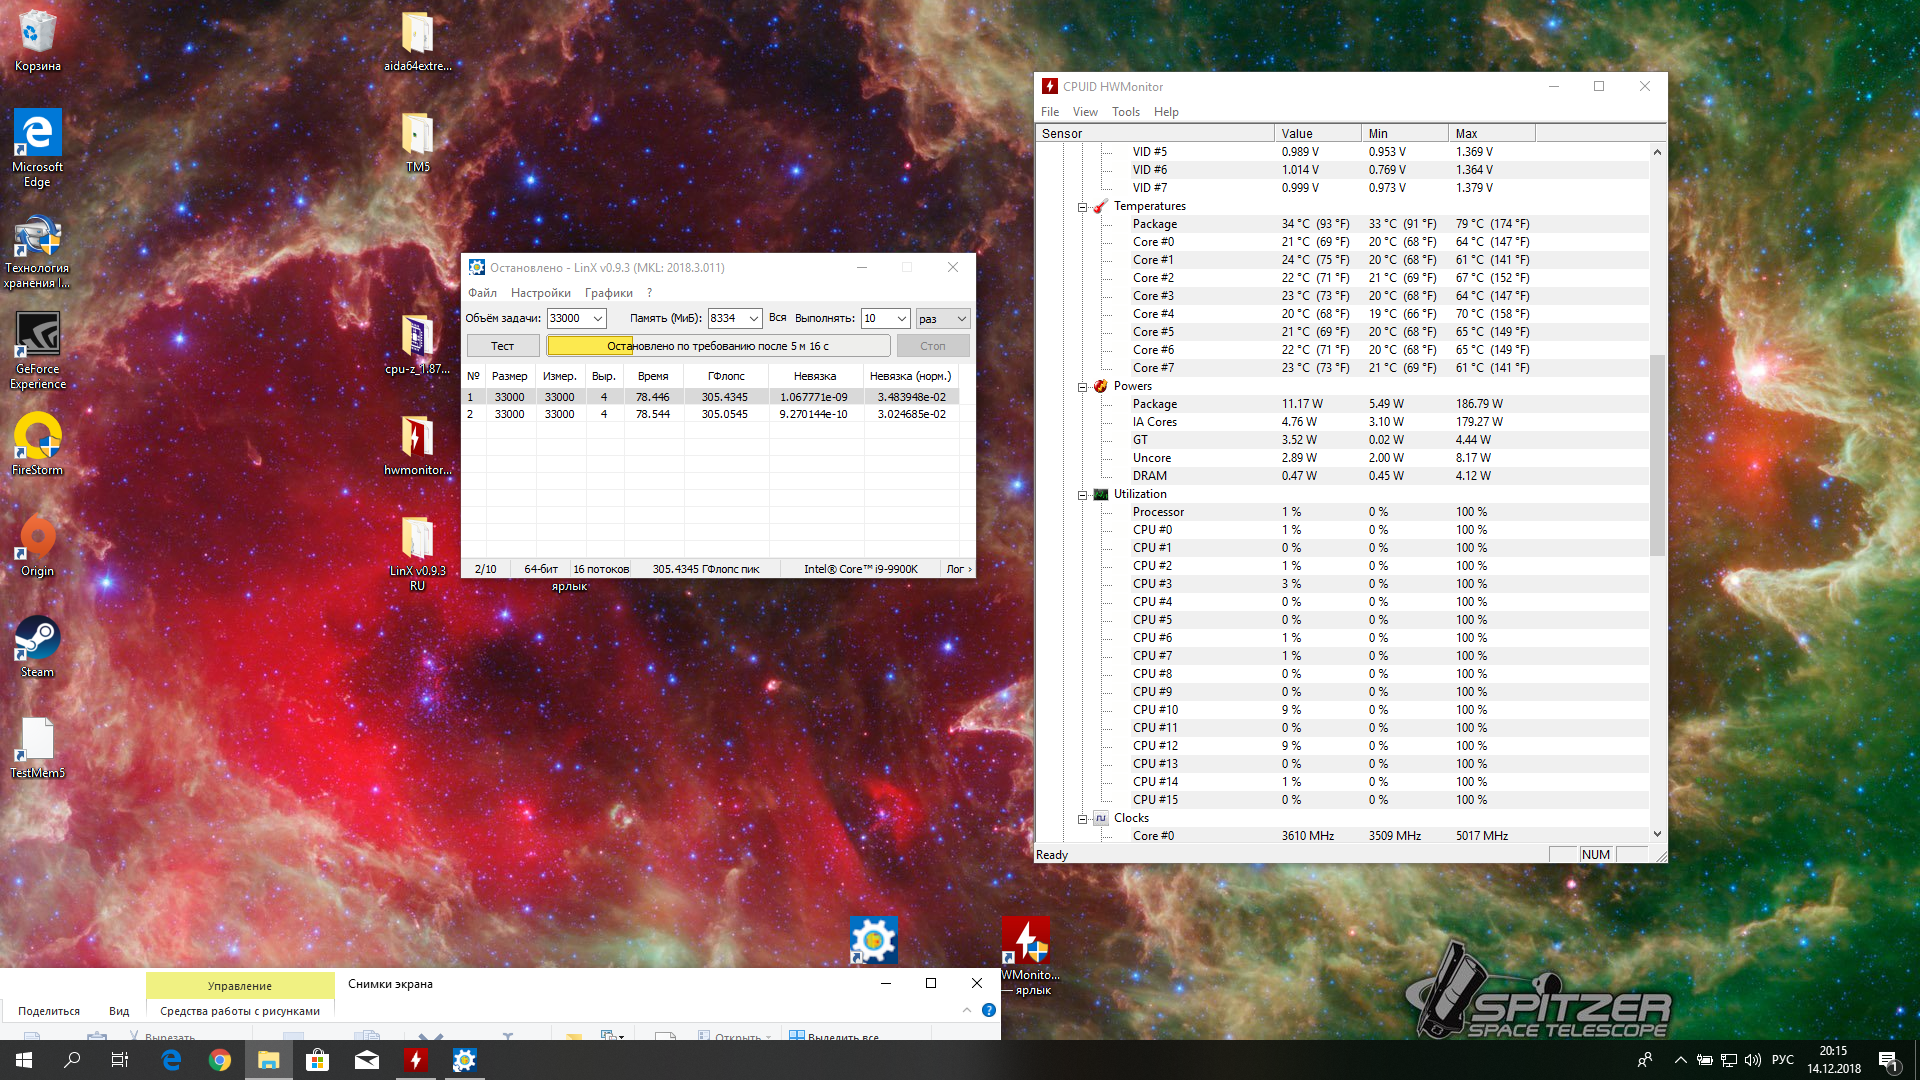Click the HWMonitor icon in taskbar
1920x1080 pixels.
pyautogui.click(x=415, y=1060)
